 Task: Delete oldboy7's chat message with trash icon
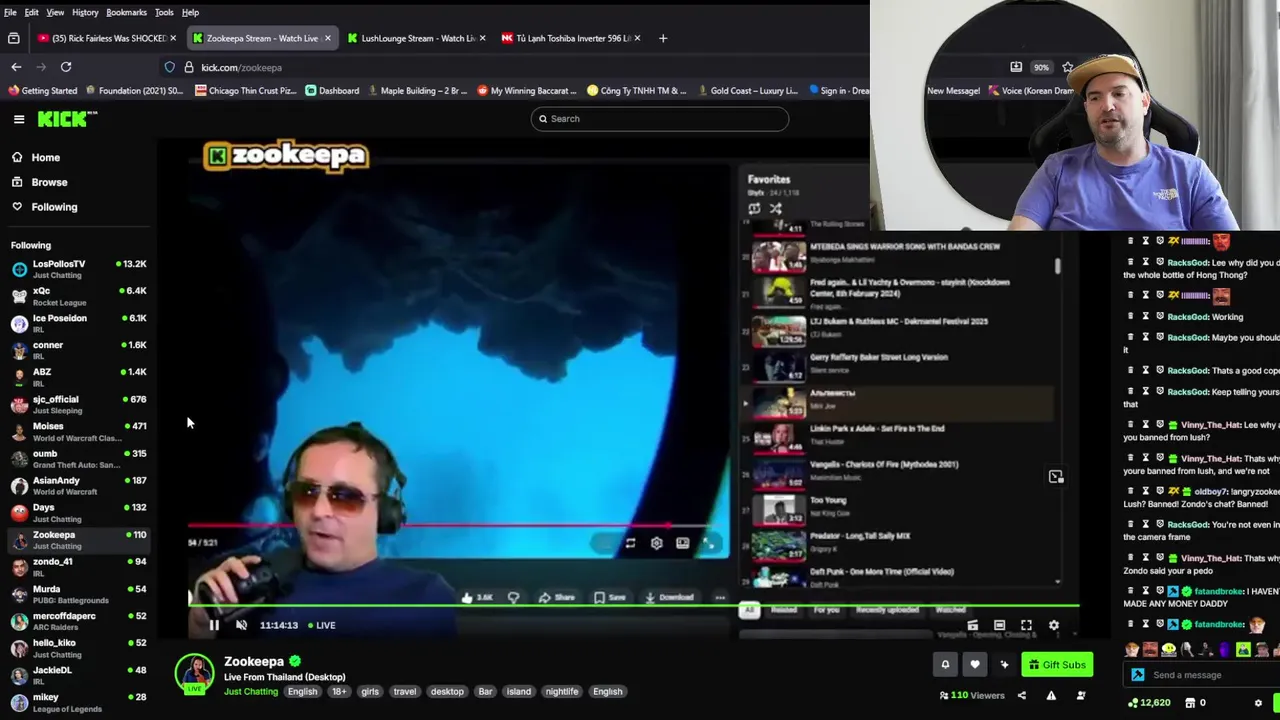[1131, 491]
